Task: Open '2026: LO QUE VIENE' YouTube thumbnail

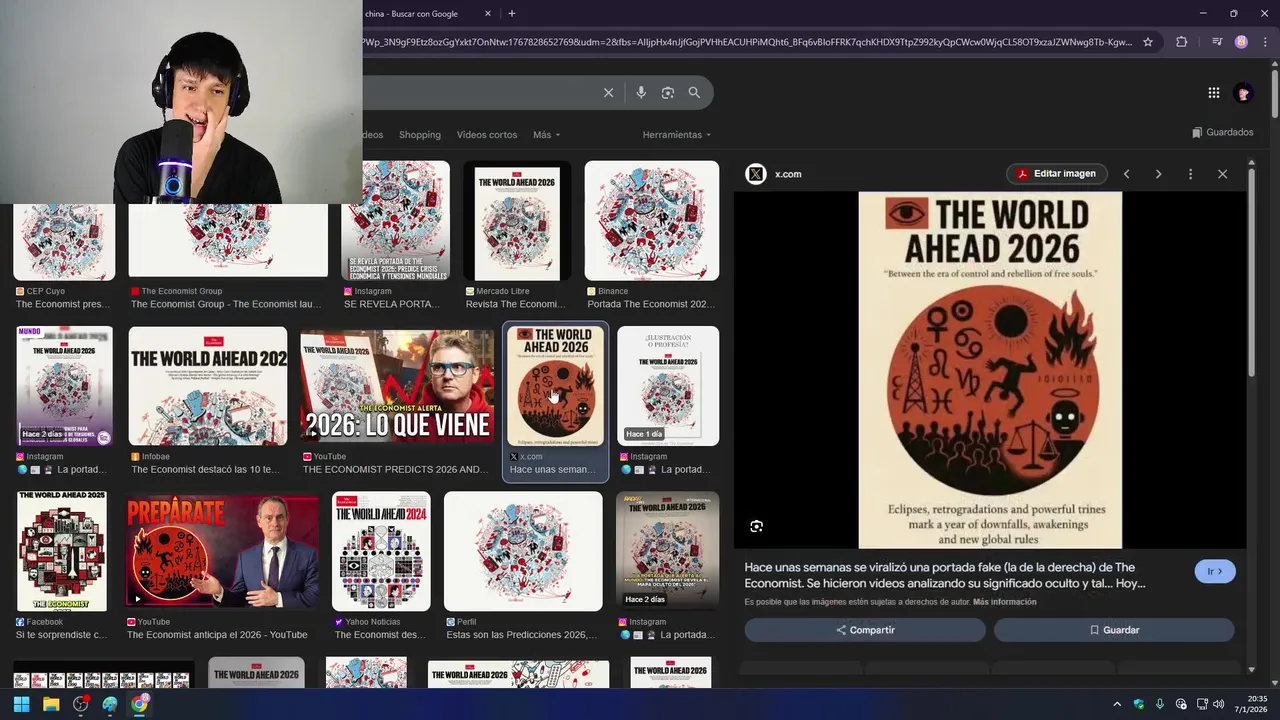Action: pyautogui.click(x=397, y=386)
